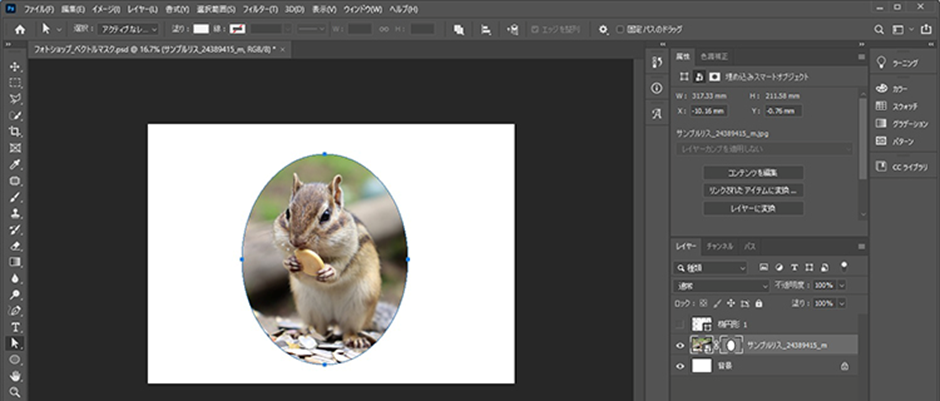
Task: Select the History Brush tool
Action: coord(15,230)
